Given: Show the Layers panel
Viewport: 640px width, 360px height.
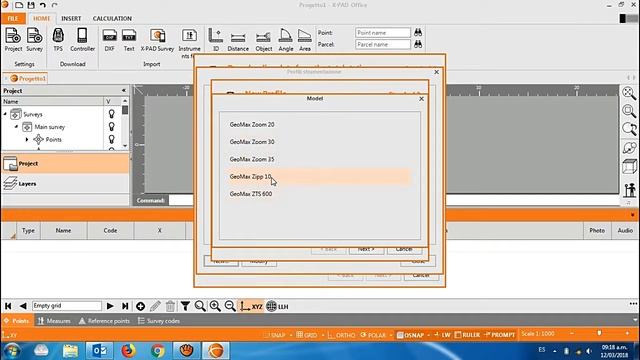Looking at the screenshot, I should [x=65, y=184].
